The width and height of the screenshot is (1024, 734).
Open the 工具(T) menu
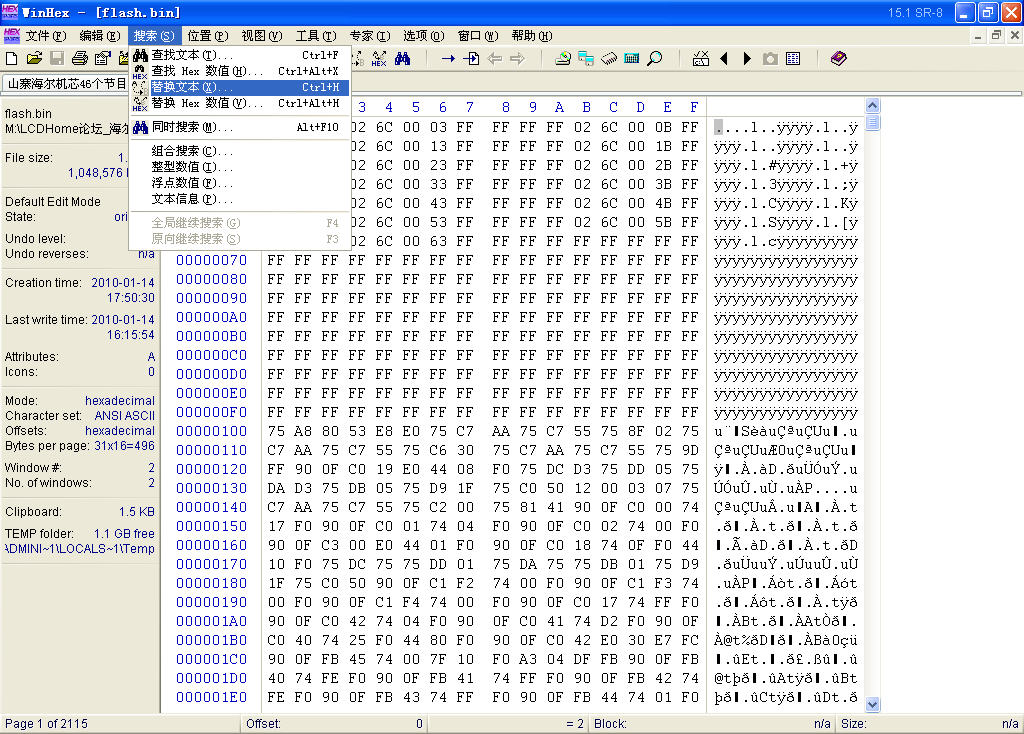pyautogui.click(x=316, y=36)
